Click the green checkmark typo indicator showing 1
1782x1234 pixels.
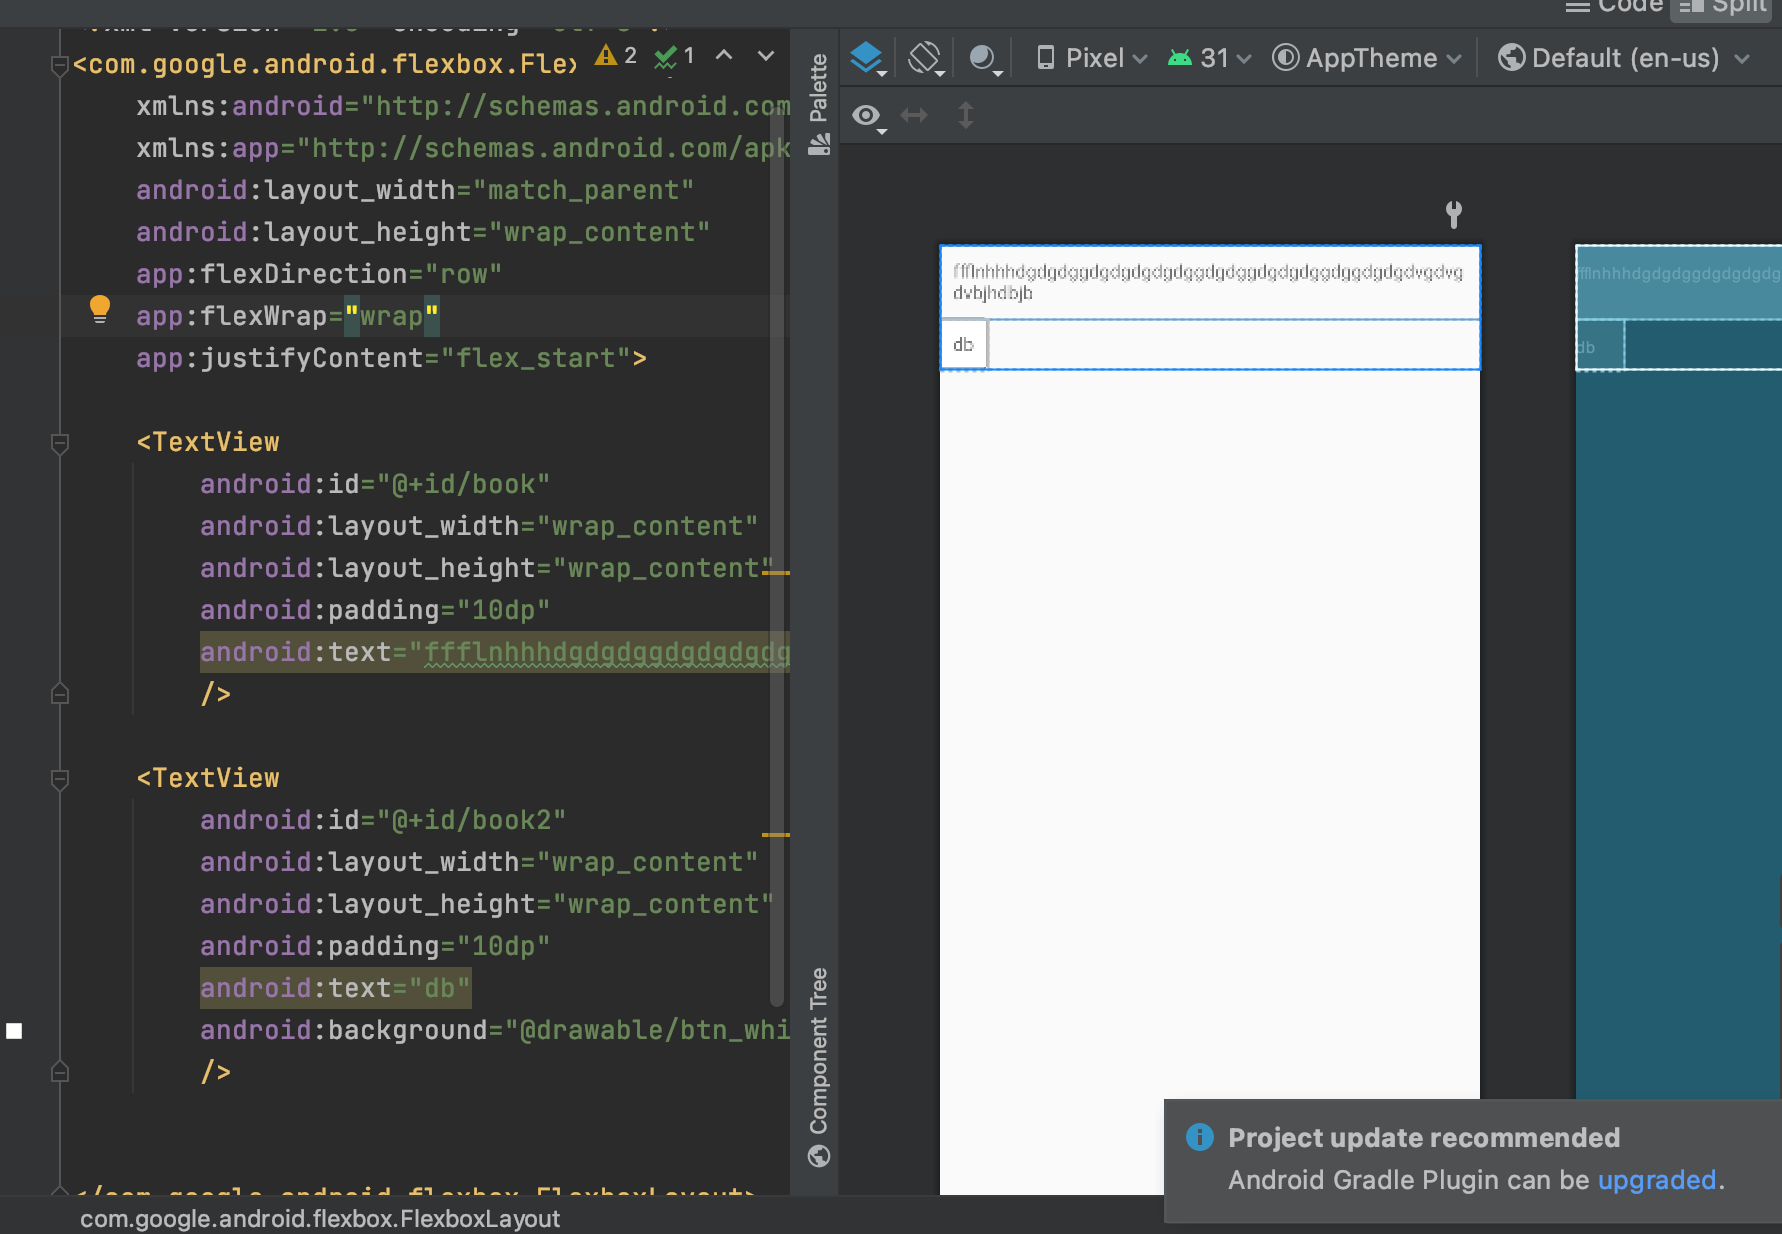(675, 57)
